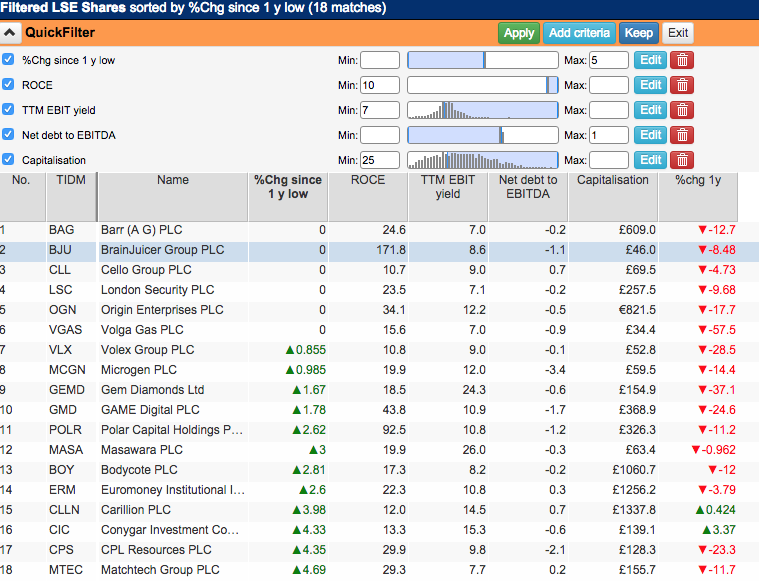Focus the Net debt to EBITDA Max field
The width and height of the screenshot is (759, 581).
tap(608, 135)
